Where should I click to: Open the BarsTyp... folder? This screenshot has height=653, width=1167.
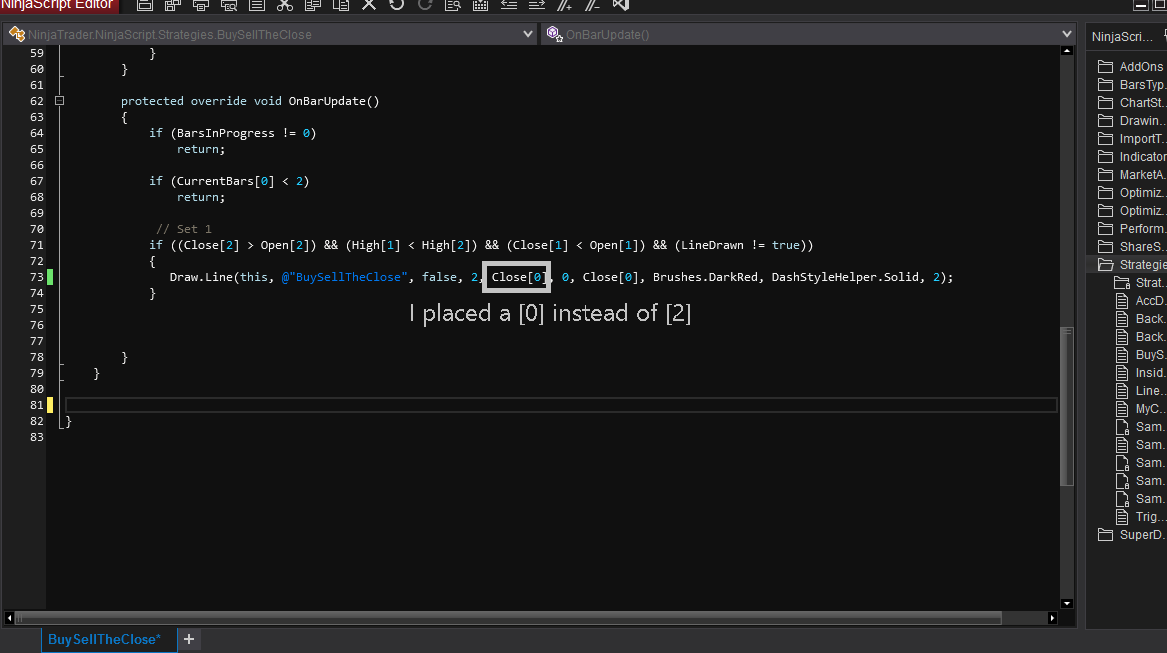1131,84
